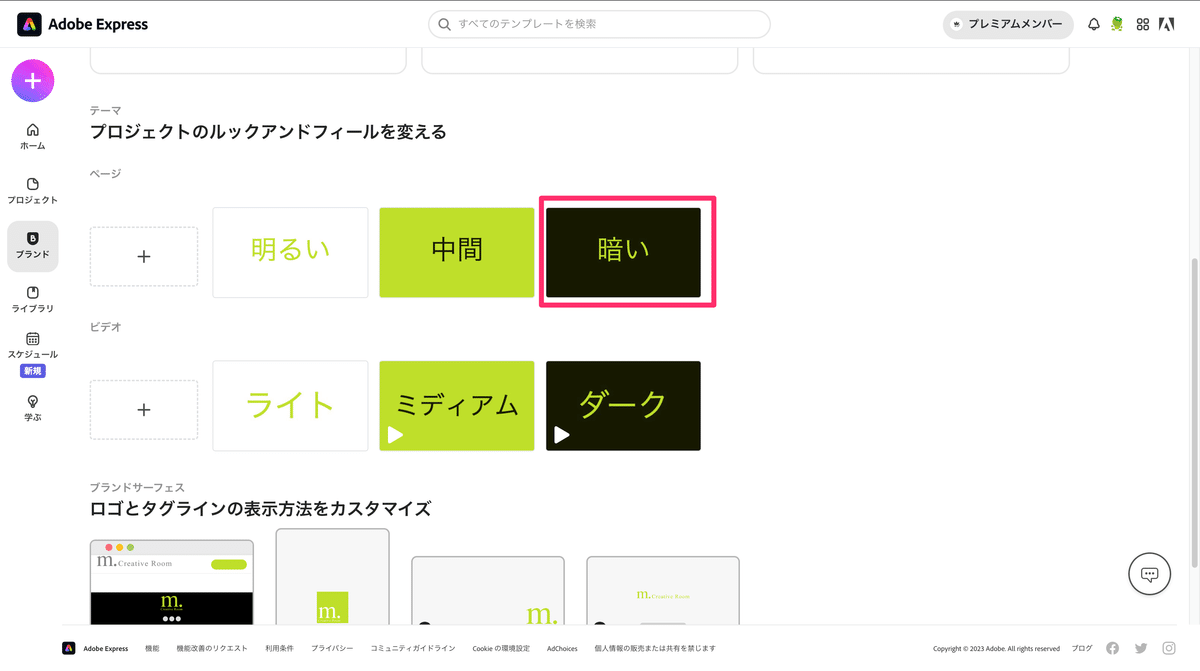Play the ミディアム video theme preview
This screenshot has width=1200, height=671.
(x=395, y=435)
